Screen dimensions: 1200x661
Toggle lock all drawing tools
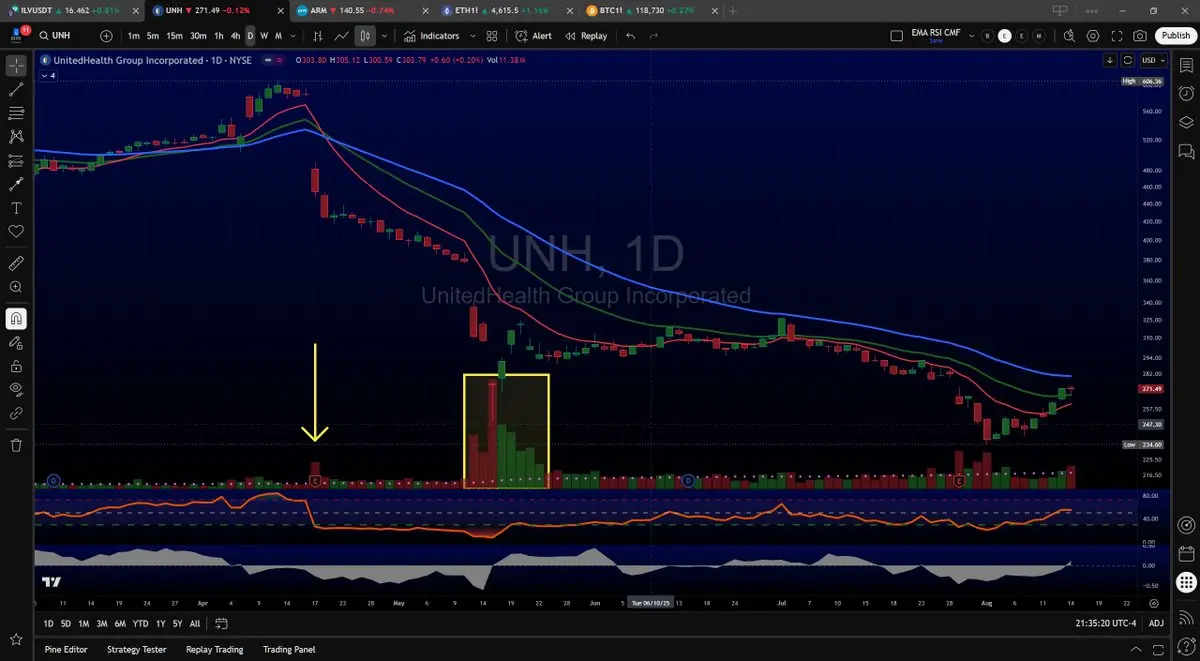pos(16,366)
